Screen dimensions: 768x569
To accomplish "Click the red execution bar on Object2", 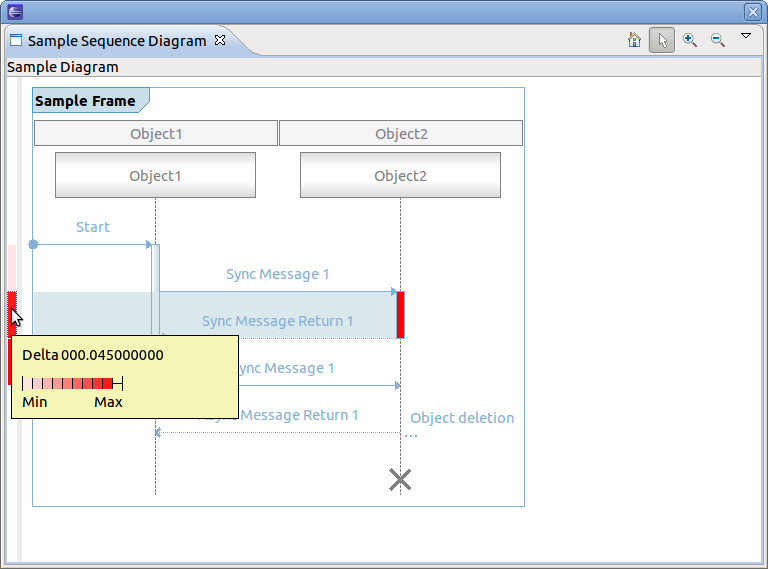I will pos(400,314).
